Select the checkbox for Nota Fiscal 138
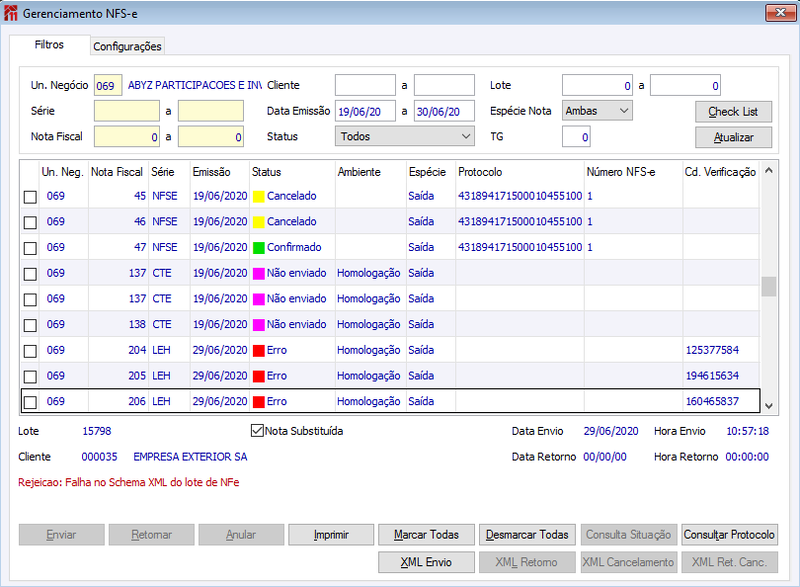 30,325
